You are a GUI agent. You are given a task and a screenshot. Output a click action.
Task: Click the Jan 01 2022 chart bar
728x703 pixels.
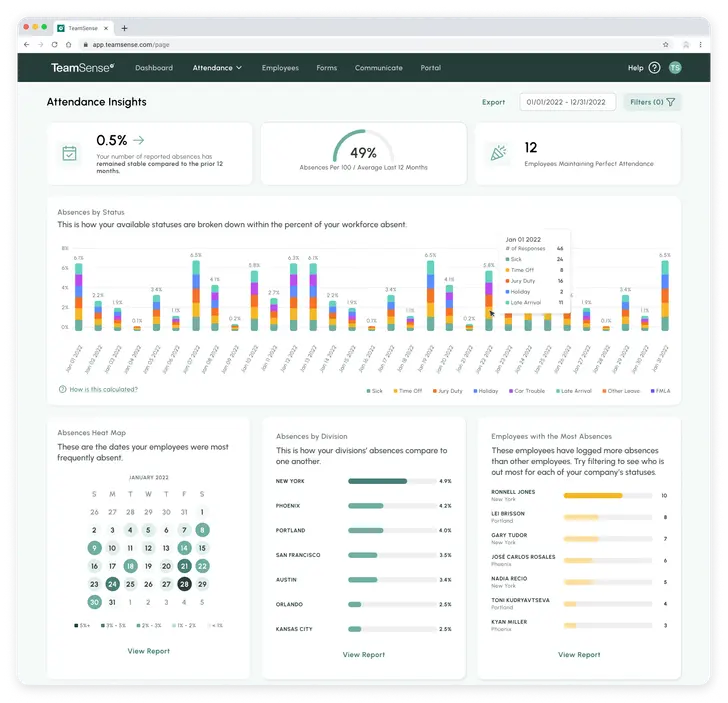click(78, 297)
